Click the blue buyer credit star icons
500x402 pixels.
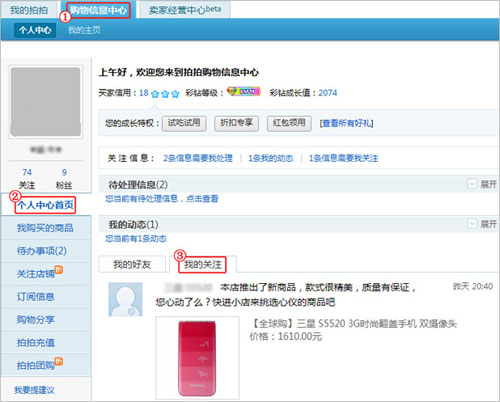coord(165,94)
